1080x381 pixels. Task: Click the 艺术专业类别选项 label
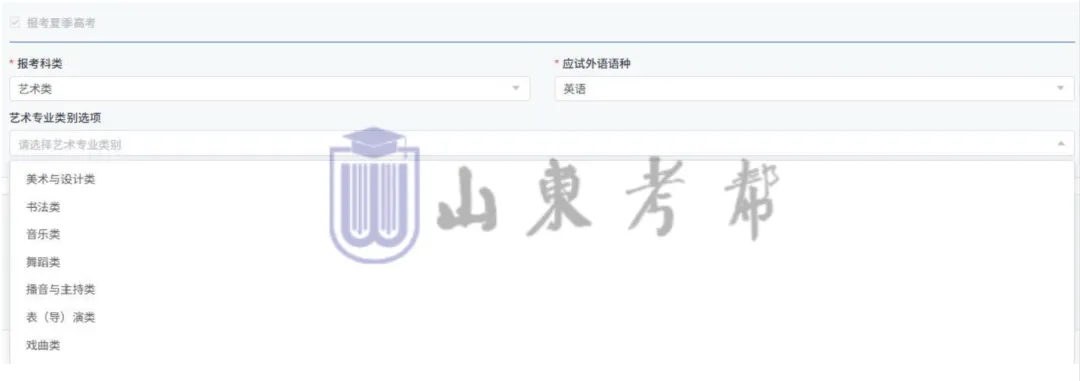pos(55,118)
